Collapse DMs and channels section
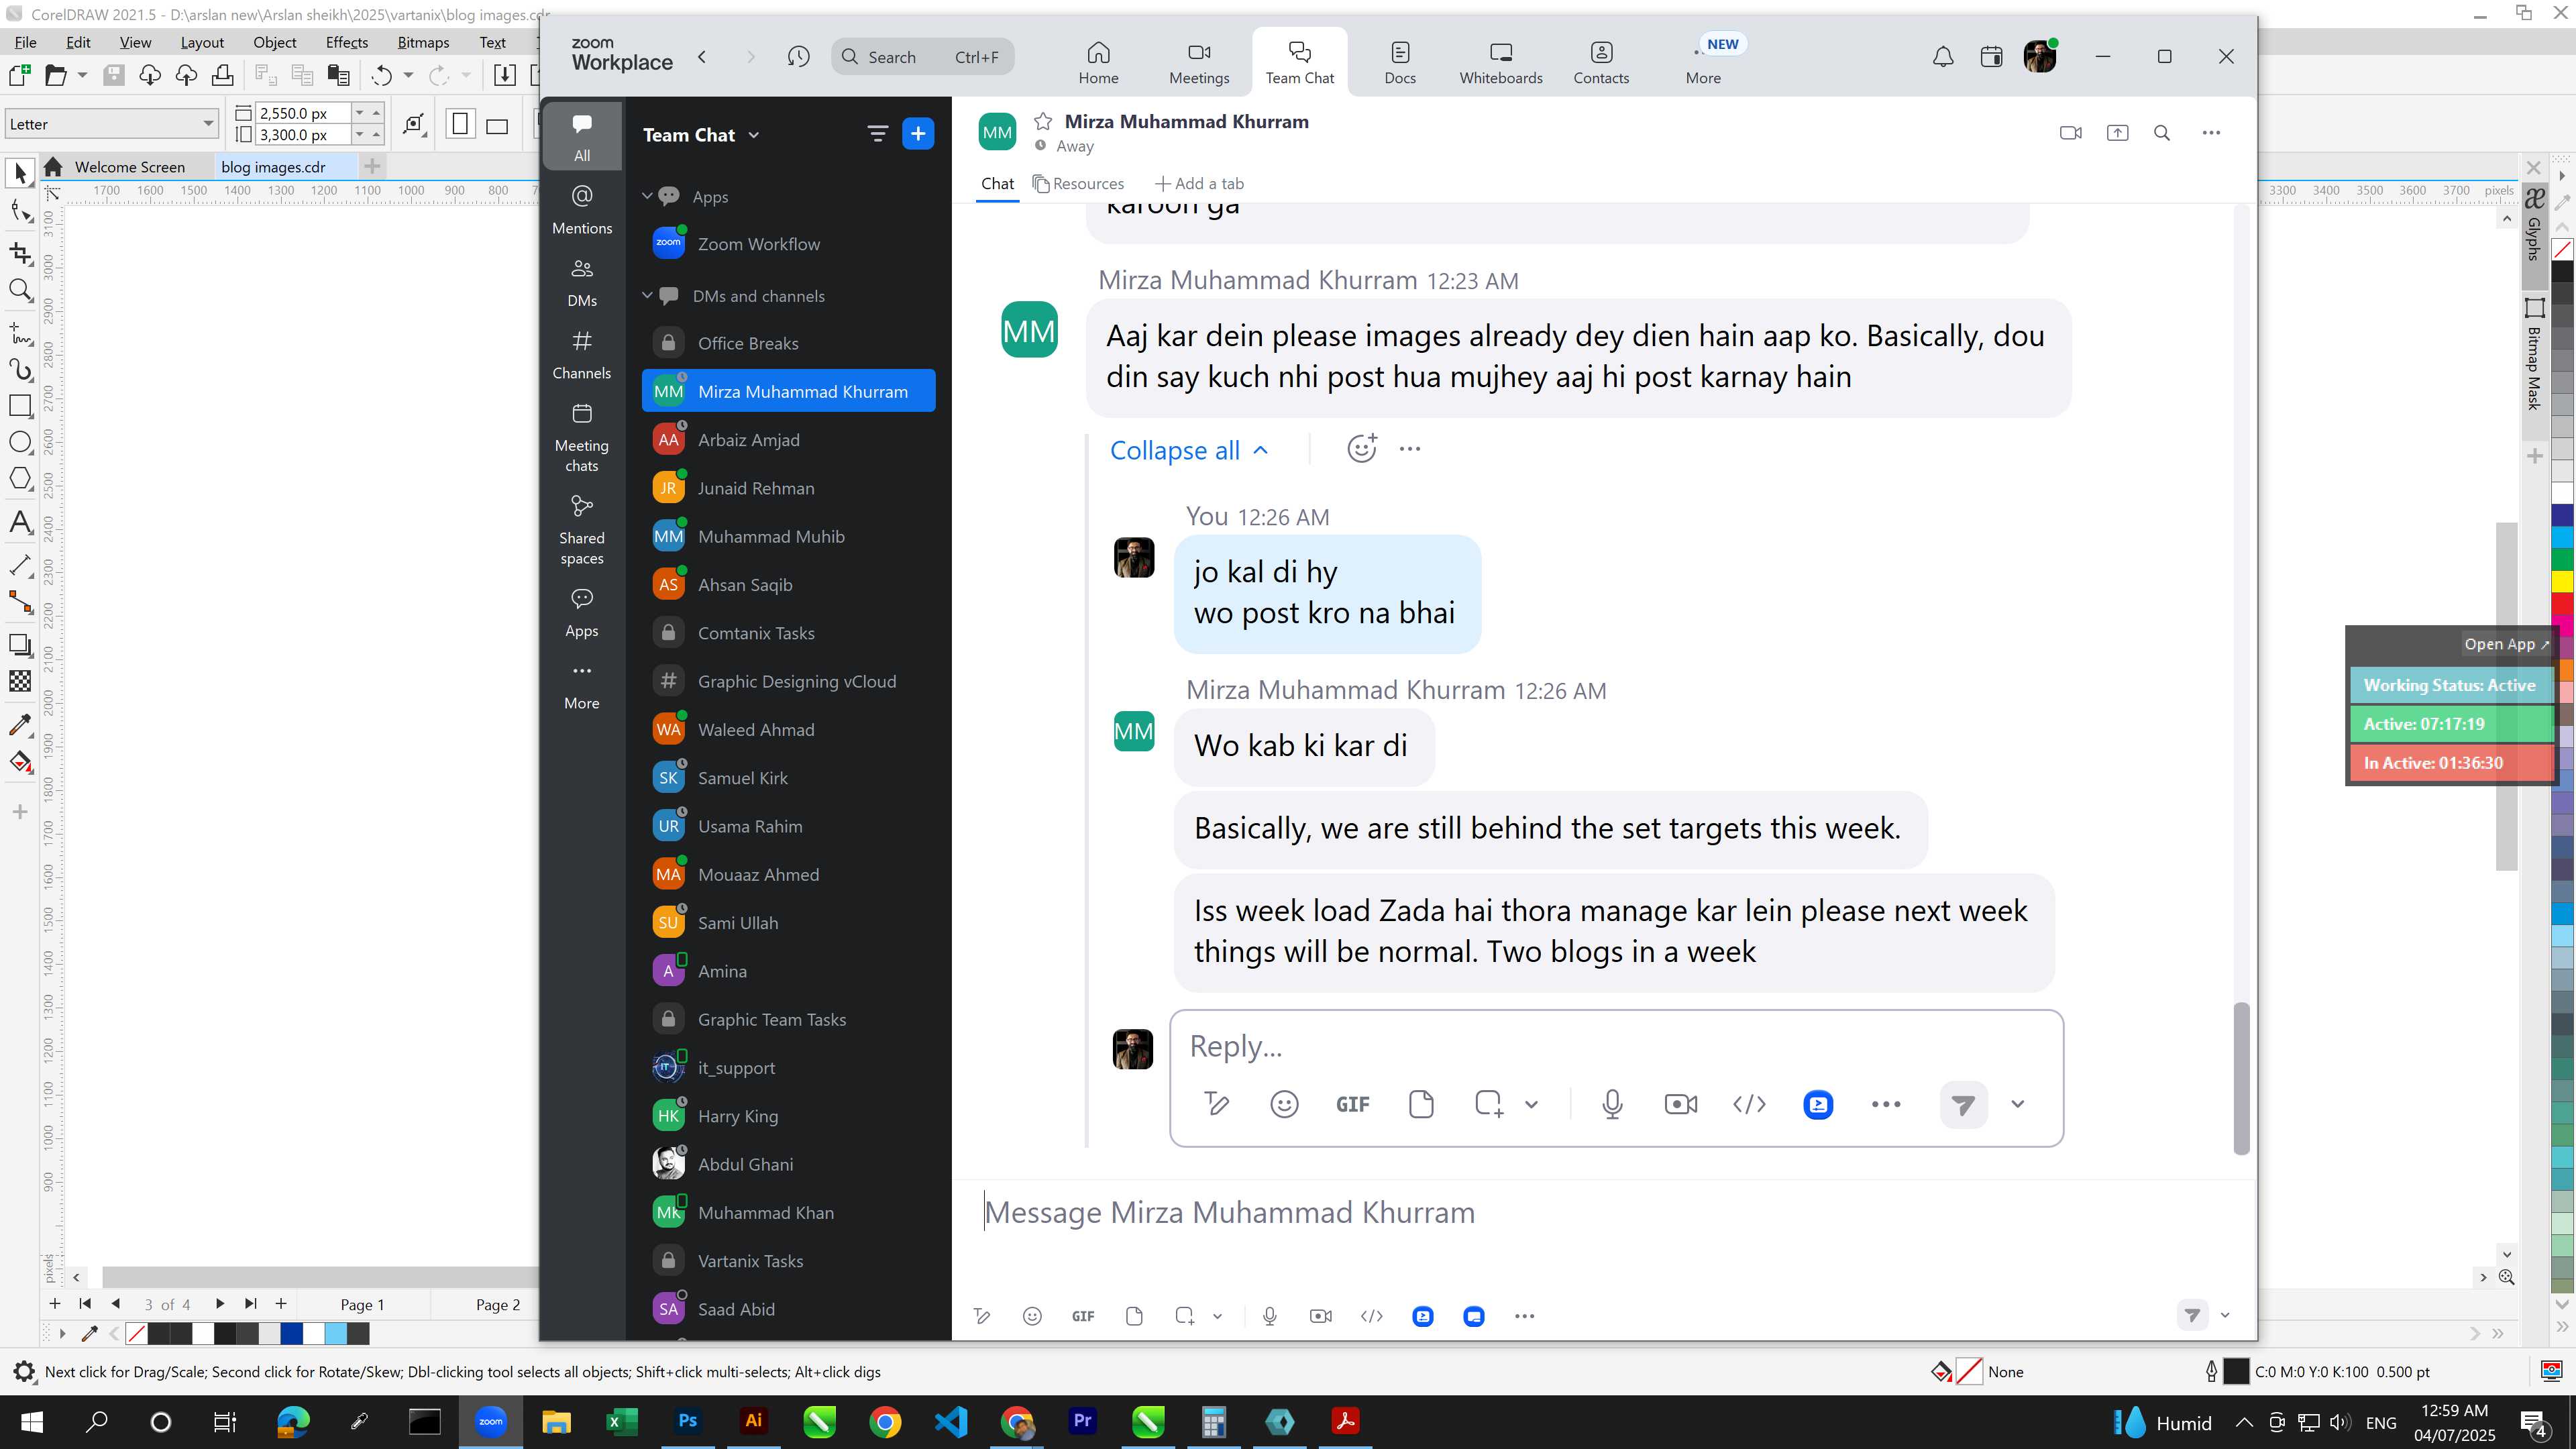The image size is (2576, 1449). click(647, 295)
